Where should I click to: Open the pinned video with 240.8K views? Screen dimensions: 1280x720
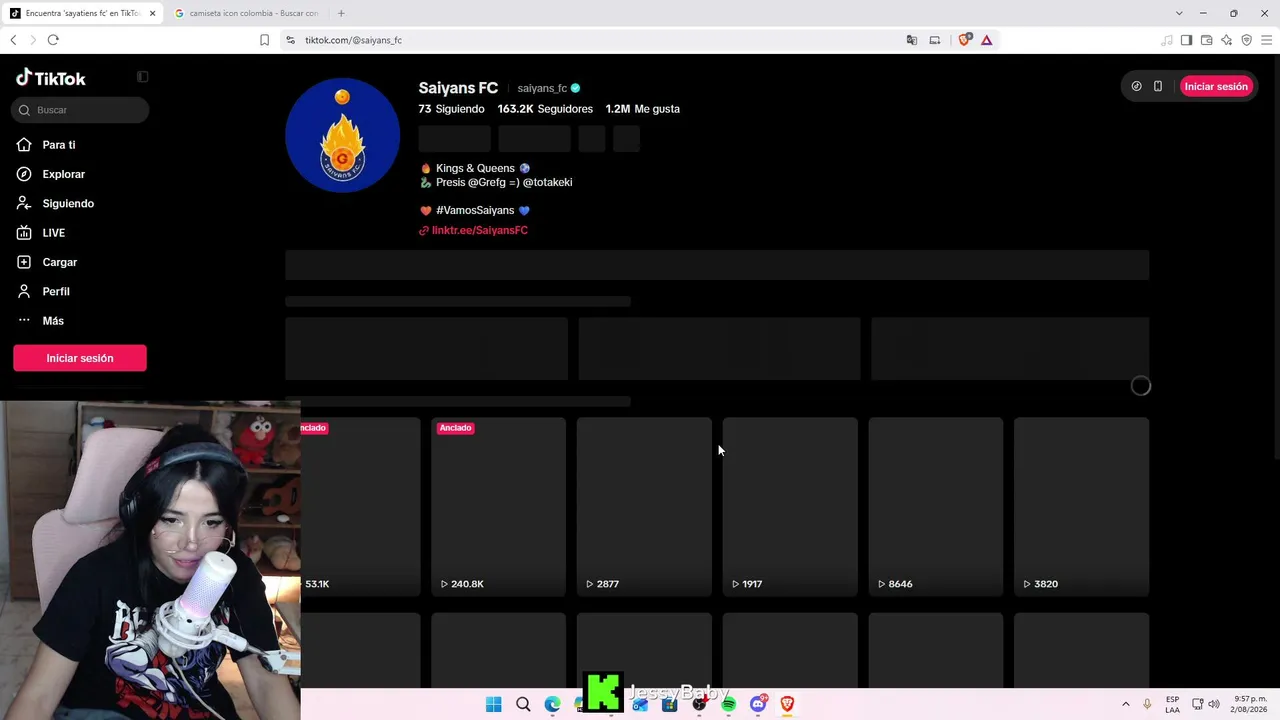tap(498, 507)
